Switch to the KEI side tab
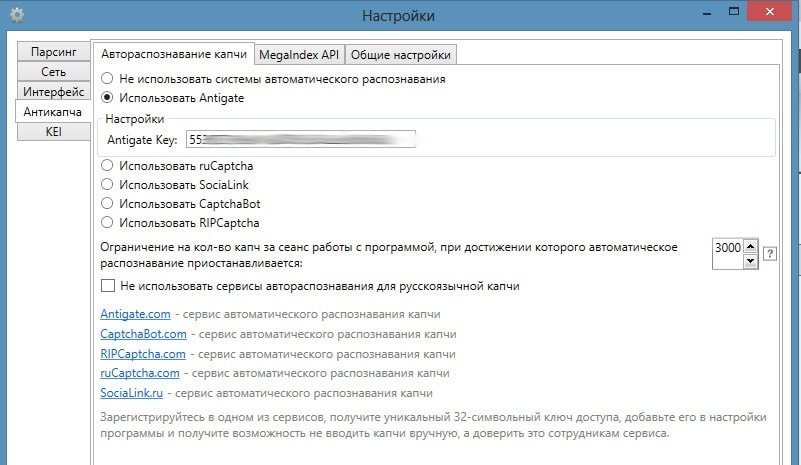This screenshot has height=465, width=801. click(x=53, y=132)
